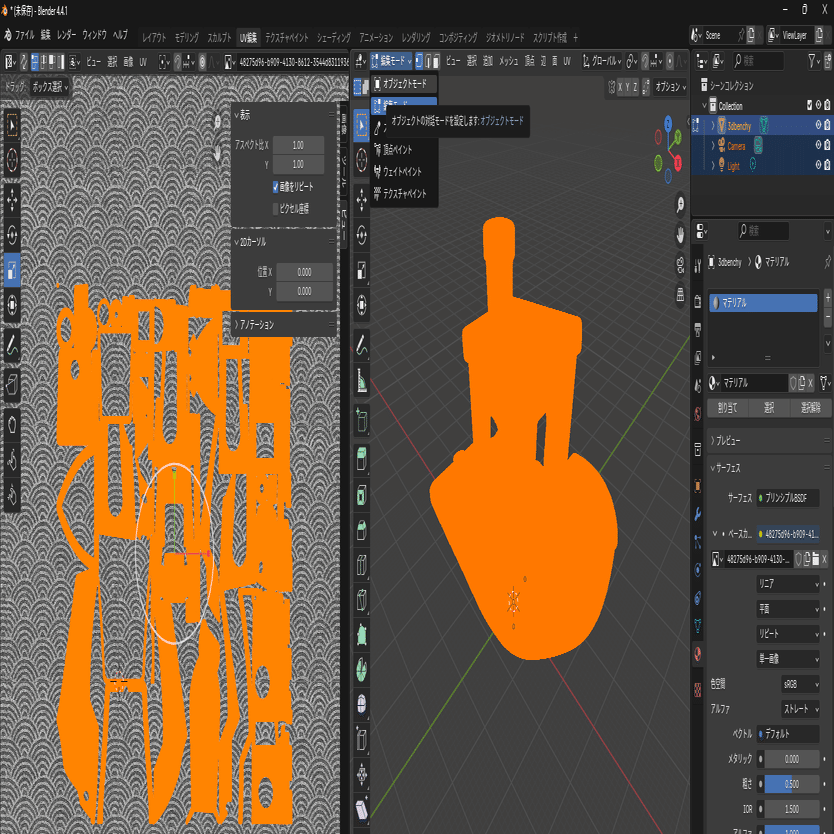This screenshot has height=834, width=834.
Task: Expand the アノテーション panel
Action: (285, 324)
